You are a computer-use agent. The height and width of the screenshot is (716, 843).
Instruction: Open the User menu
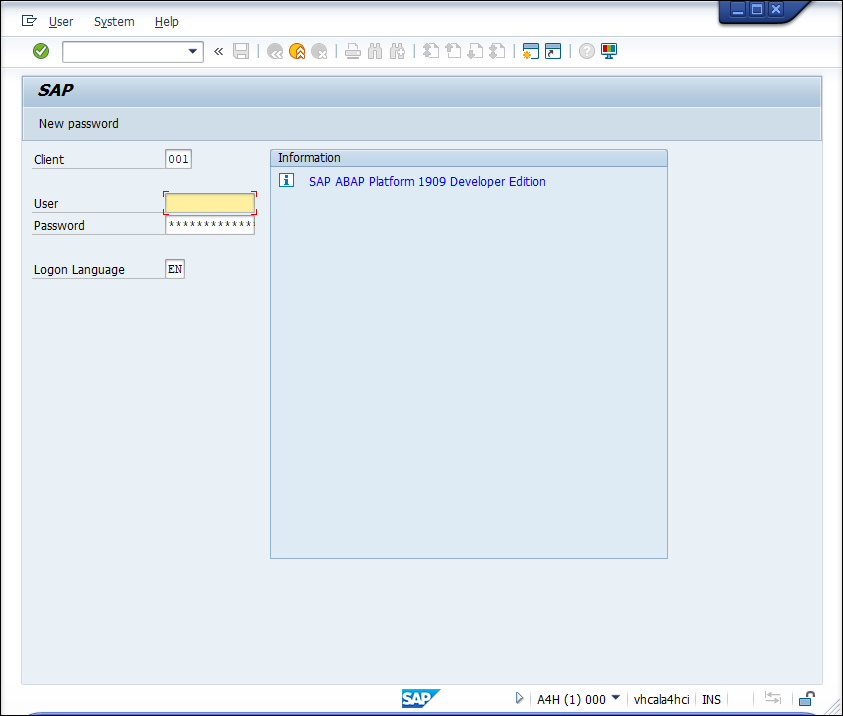point(61,22)
